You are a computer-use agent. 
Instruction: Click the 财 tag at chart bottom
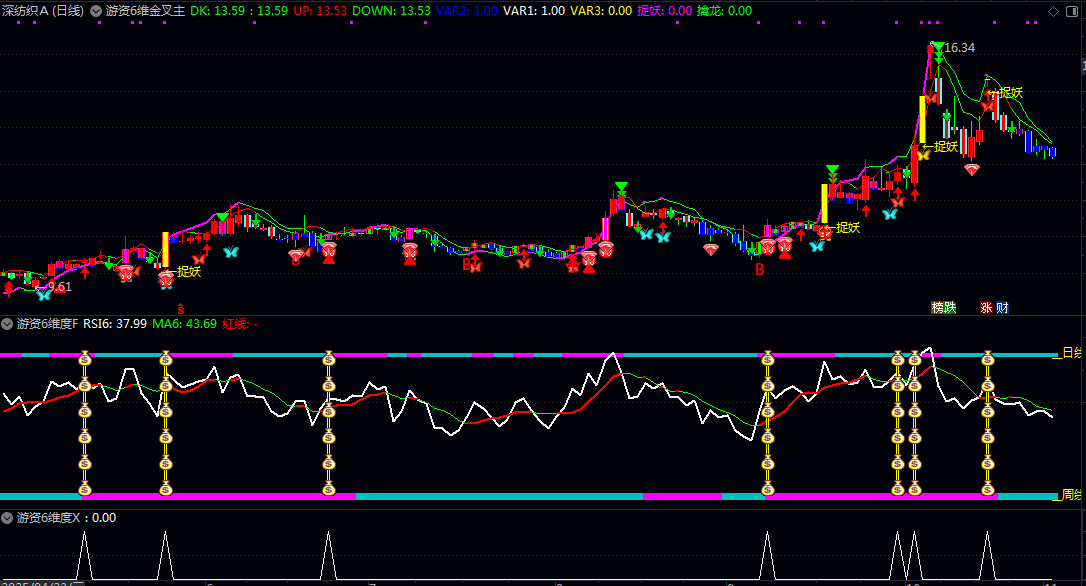pyautogui.click(x=1002, y=307)
